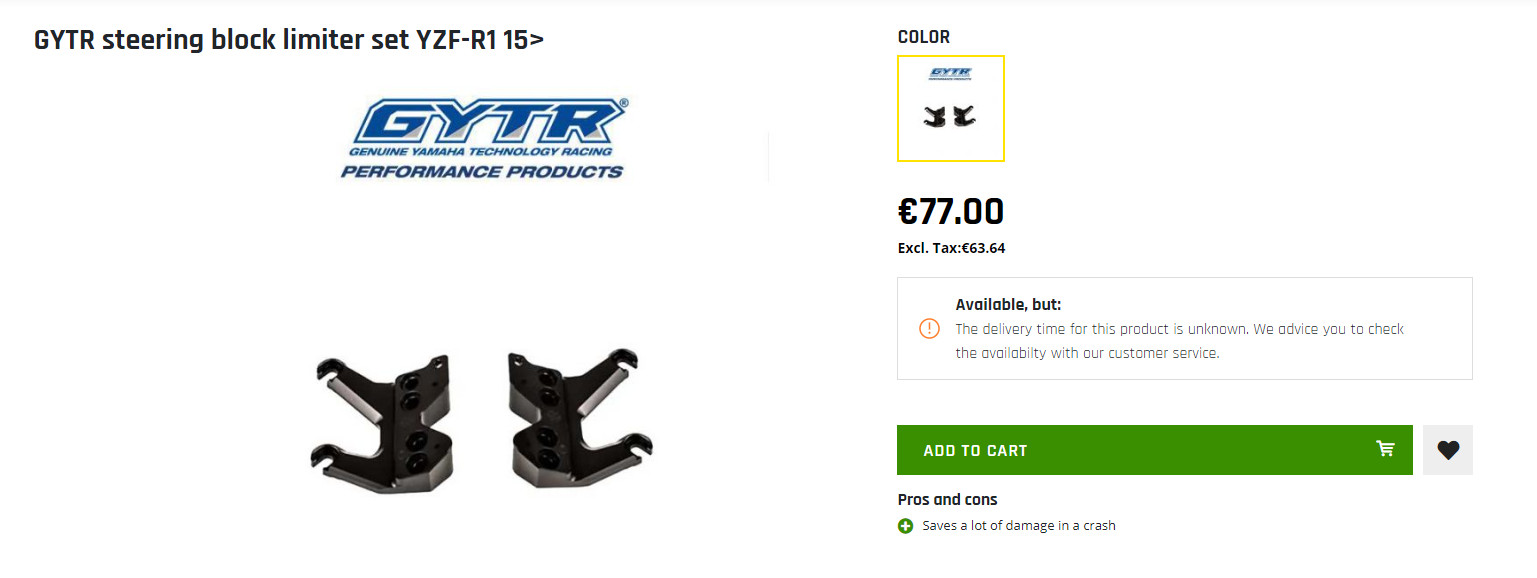The image size is (1537, 578).
Task: Click the Excl. Tax €63.64 price line
Action: click(951, 248)
